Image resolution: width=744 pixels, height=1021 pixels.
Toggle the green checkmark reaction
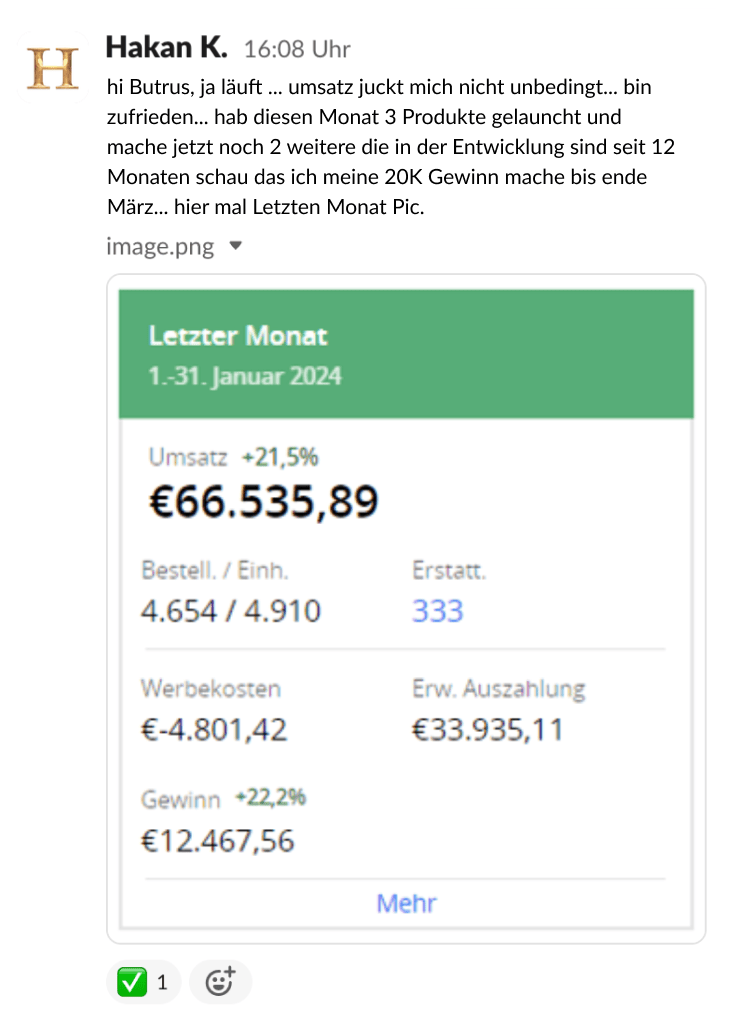click(142, 982)
